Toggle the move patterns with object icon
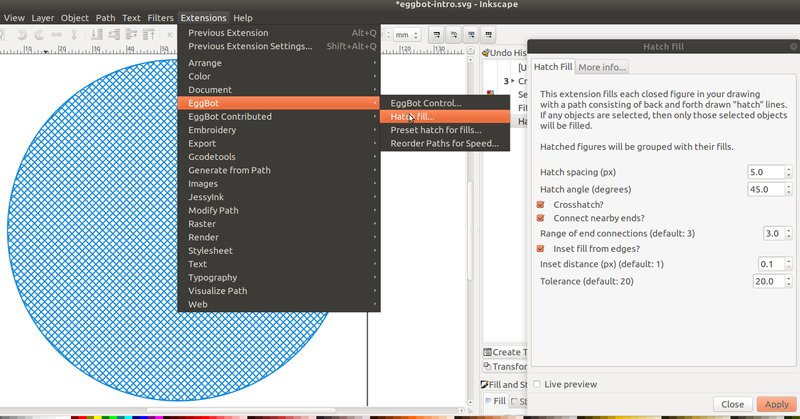 488,35
